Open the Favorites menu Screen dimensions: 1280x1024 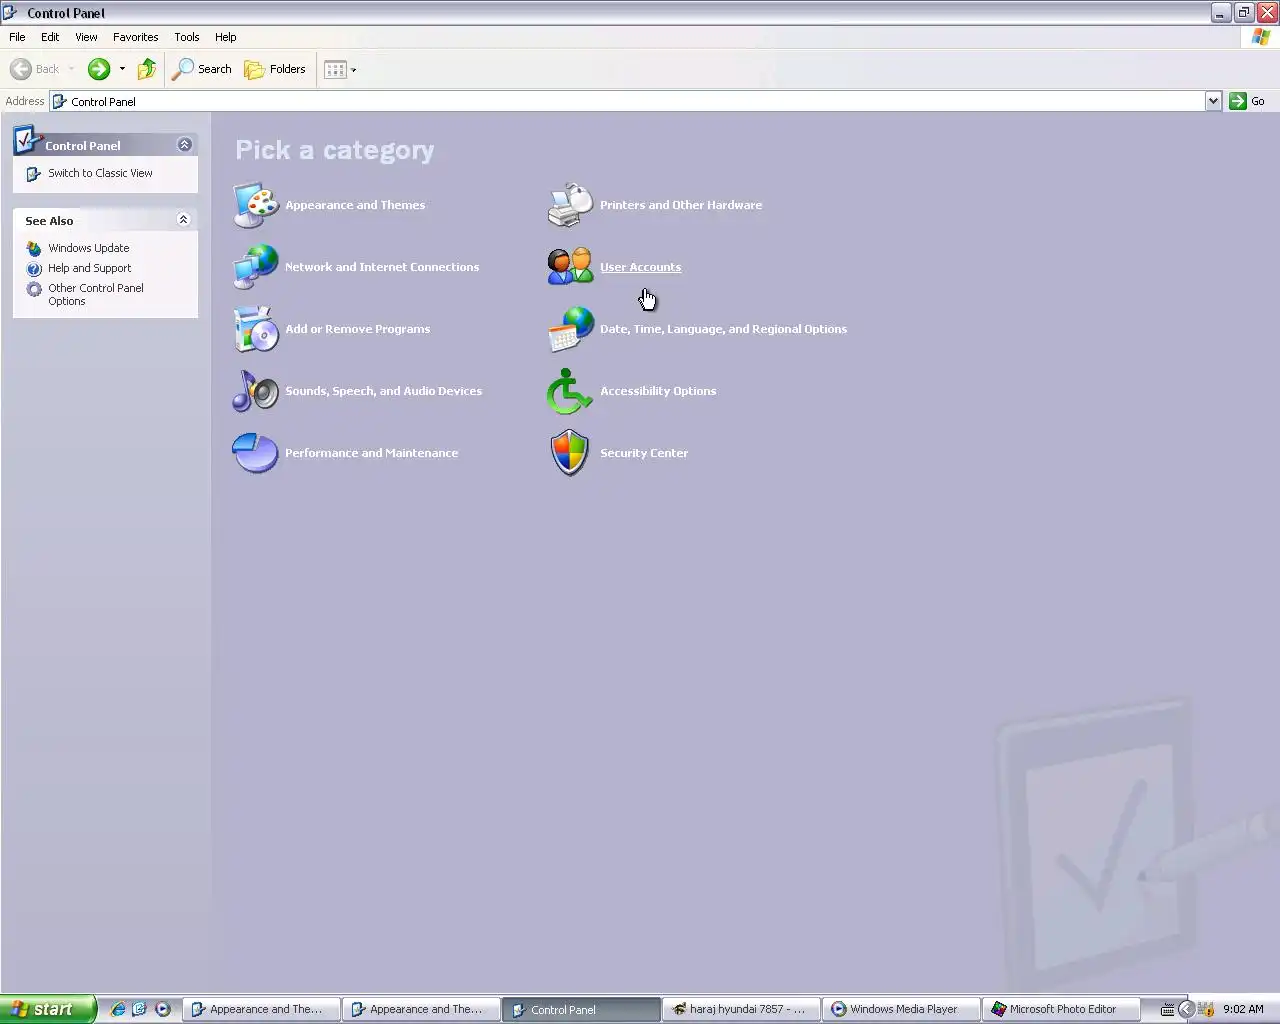coord(135,37)
